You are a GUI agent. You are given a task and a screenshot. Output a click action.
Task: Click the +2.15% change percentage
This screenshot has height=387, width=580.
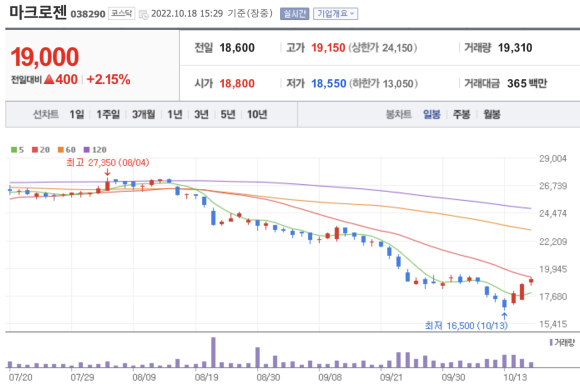coord(108,80)
